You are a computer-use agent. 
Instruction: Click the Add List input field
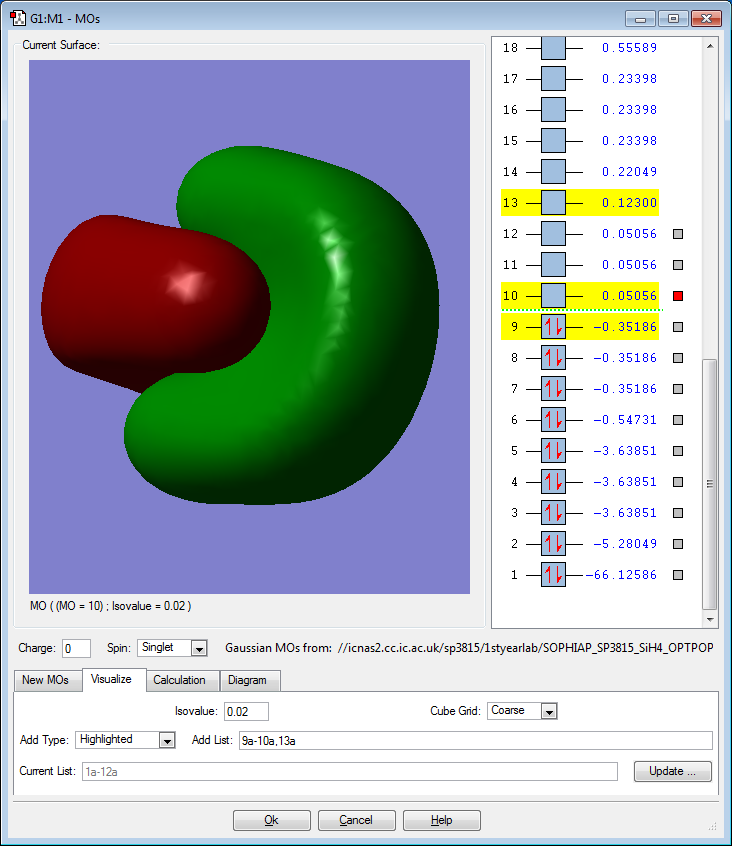pos(476,741)
